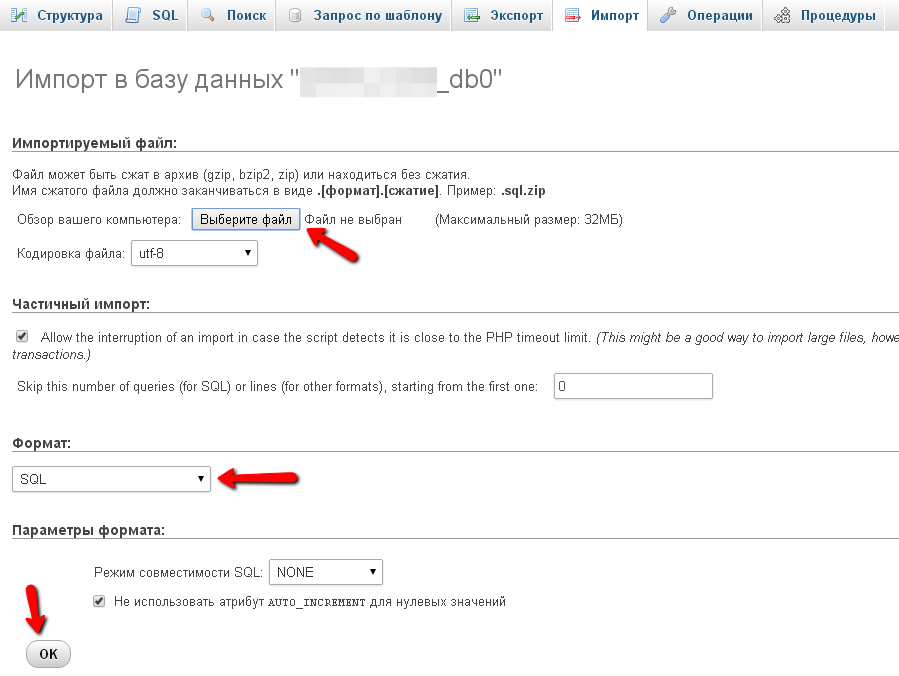Click the magnifier icon beside Поиск
The image size is (899, 676).
pos(208,15)
